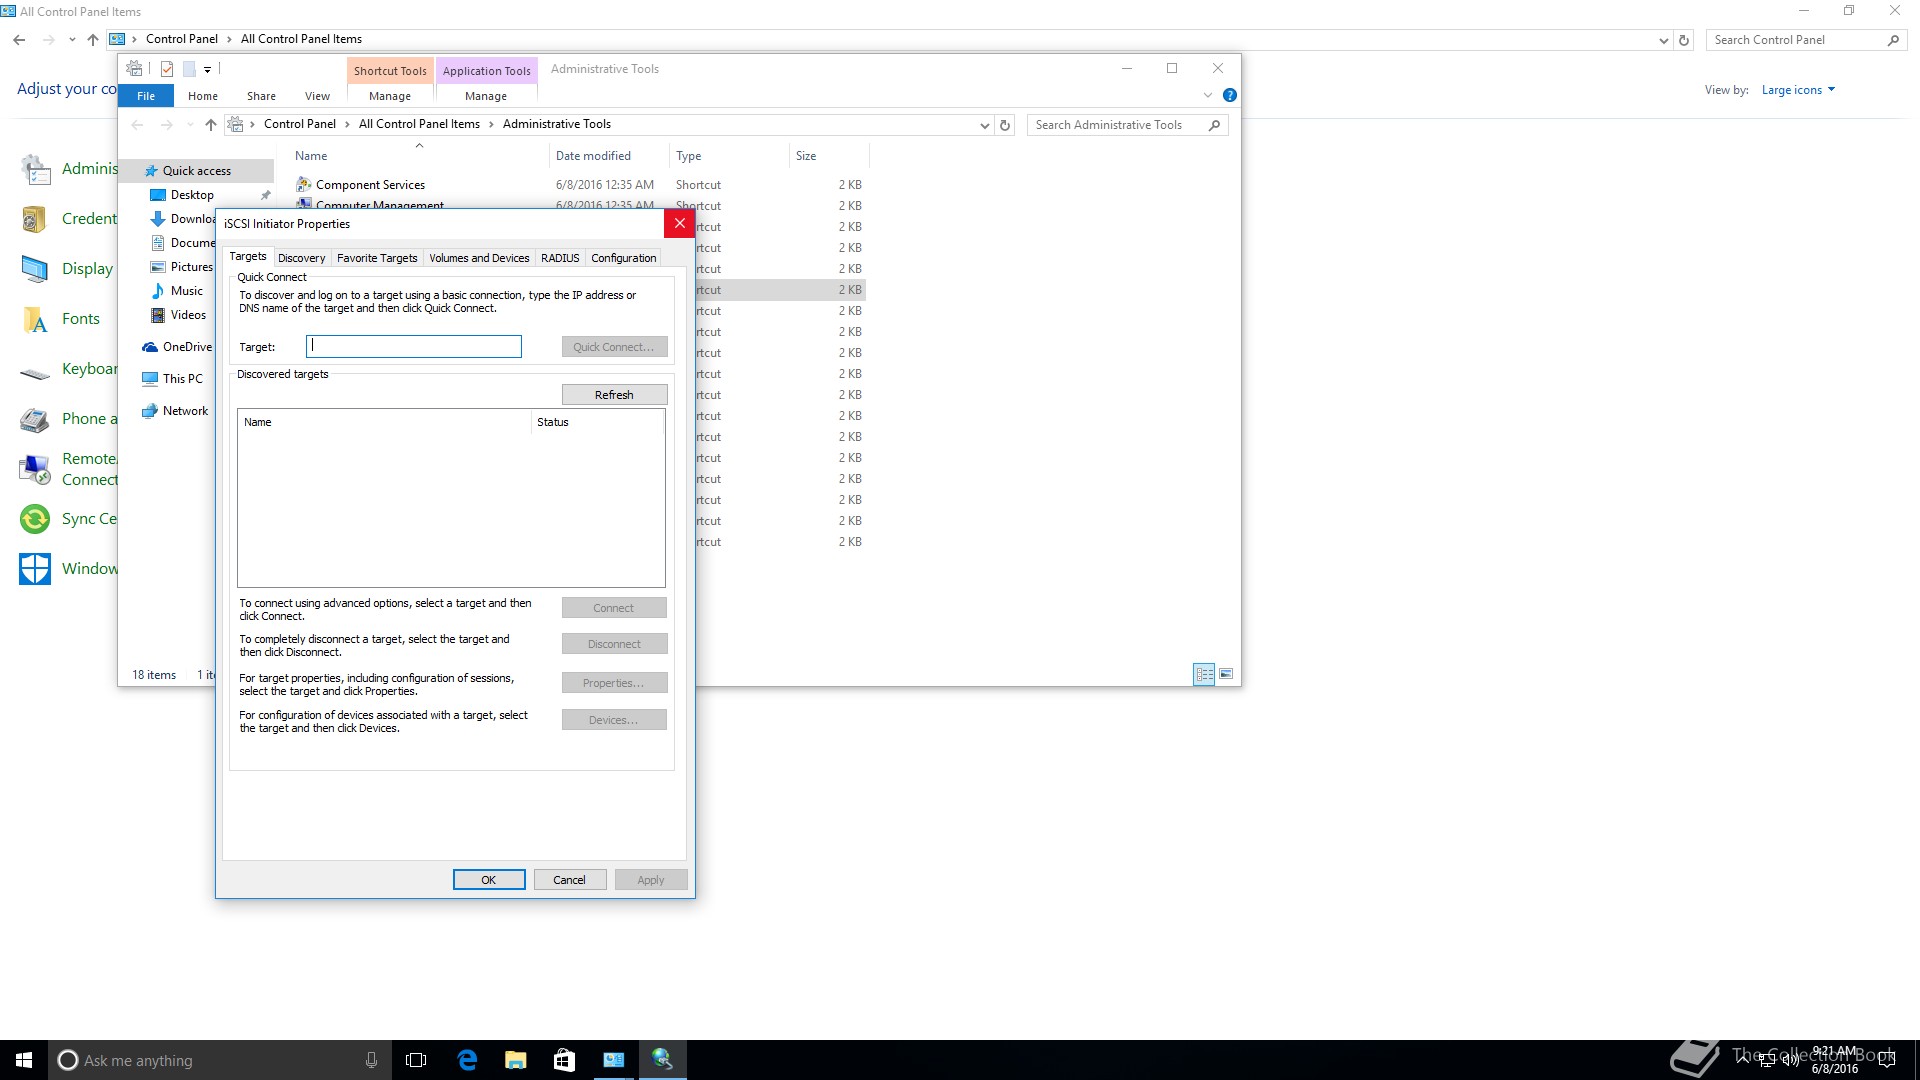1920x1080 pixels.
Task: Click the Status column header in discovered targets
Action: 597,422
